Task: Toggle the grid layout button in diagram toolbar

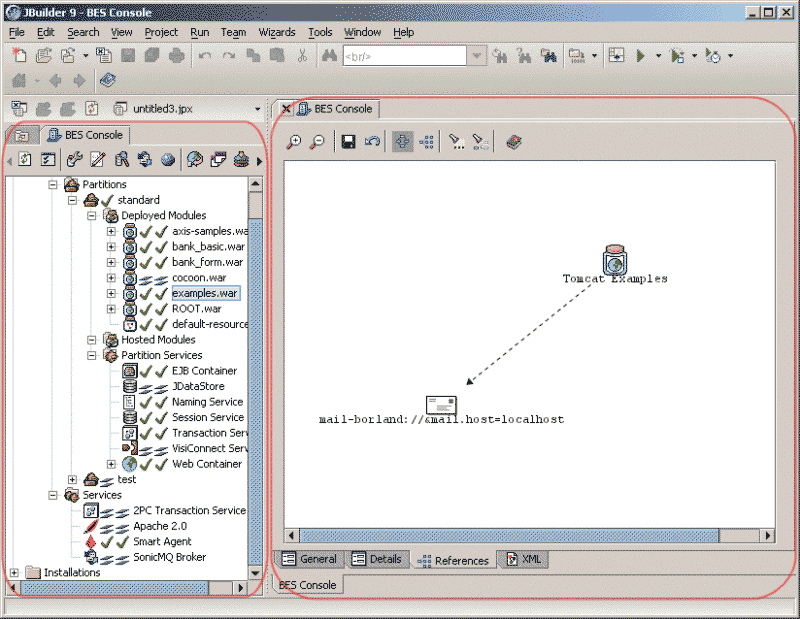Action: tap(426, 143)
